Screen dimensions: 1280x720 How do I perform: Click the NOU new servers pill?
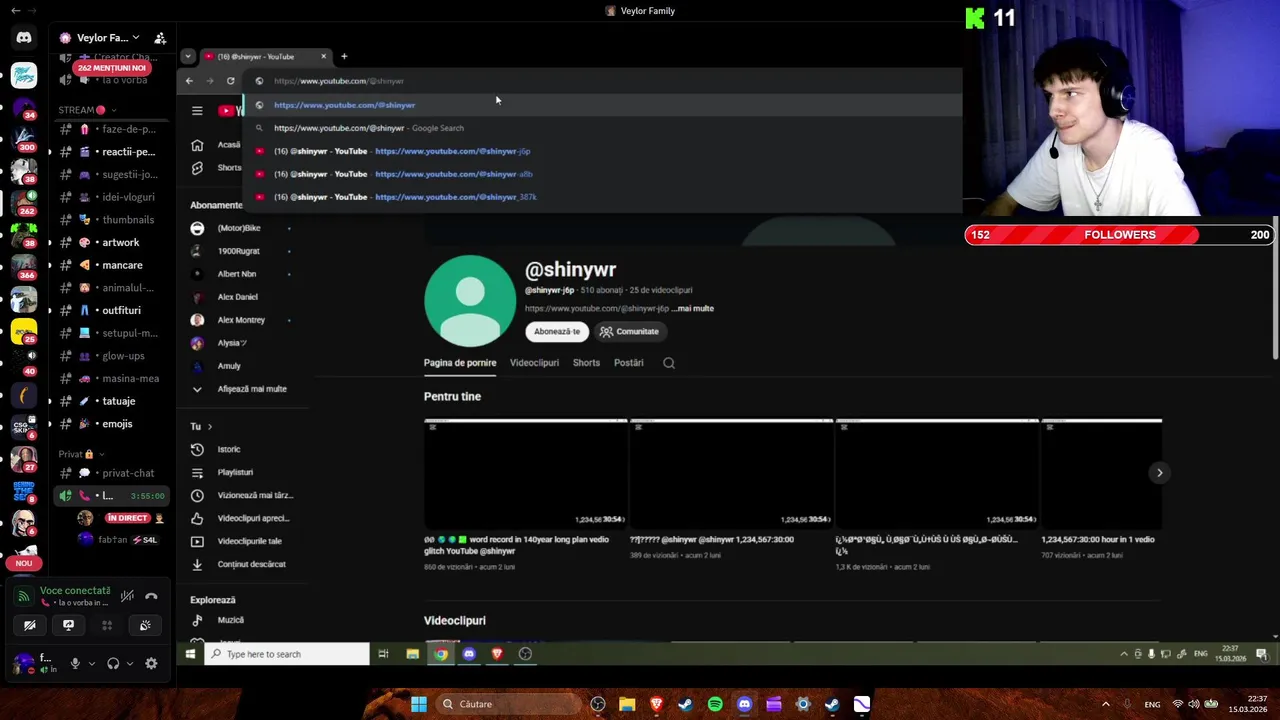tap(24, 563)
